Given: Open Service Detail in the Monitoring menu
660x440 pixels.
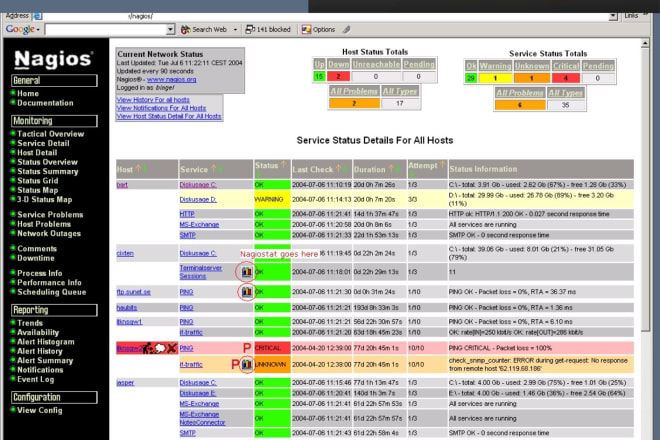Looking at the screenshot, I should coord(43,143).
